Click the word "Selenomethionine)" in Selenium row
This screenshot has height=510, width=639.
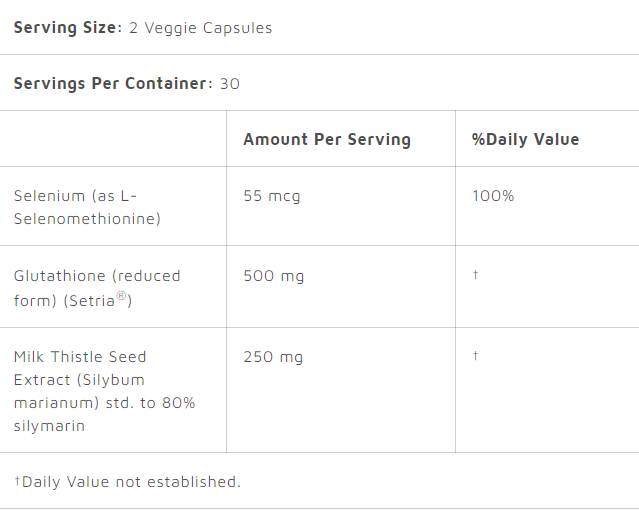point(87,218)
